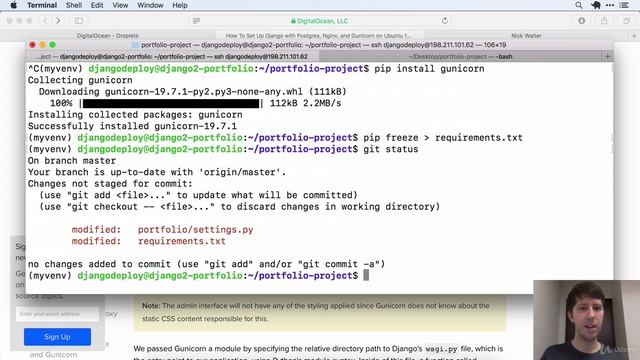Viewport: 640px width, 360px height.
Task: Click the email address field on webpage
Action: [57, 314]
